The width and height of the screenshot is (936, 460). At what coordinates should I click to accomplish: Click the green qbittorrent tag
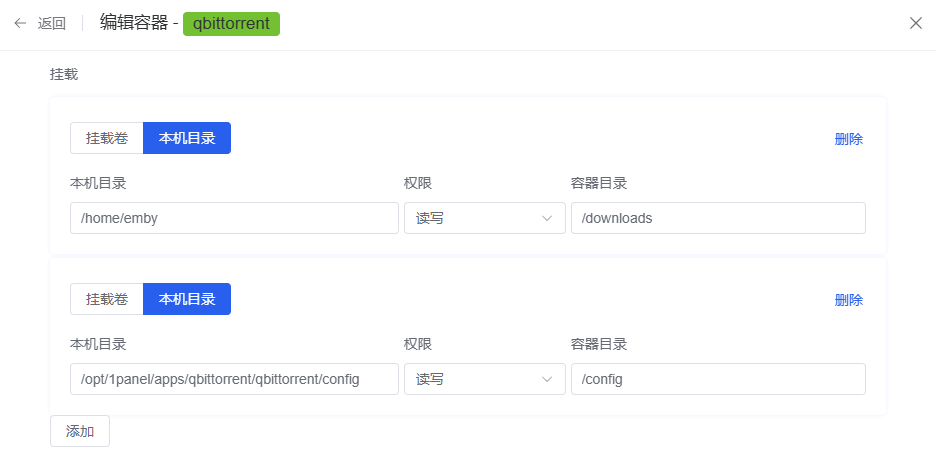click(x=231, y=23)
